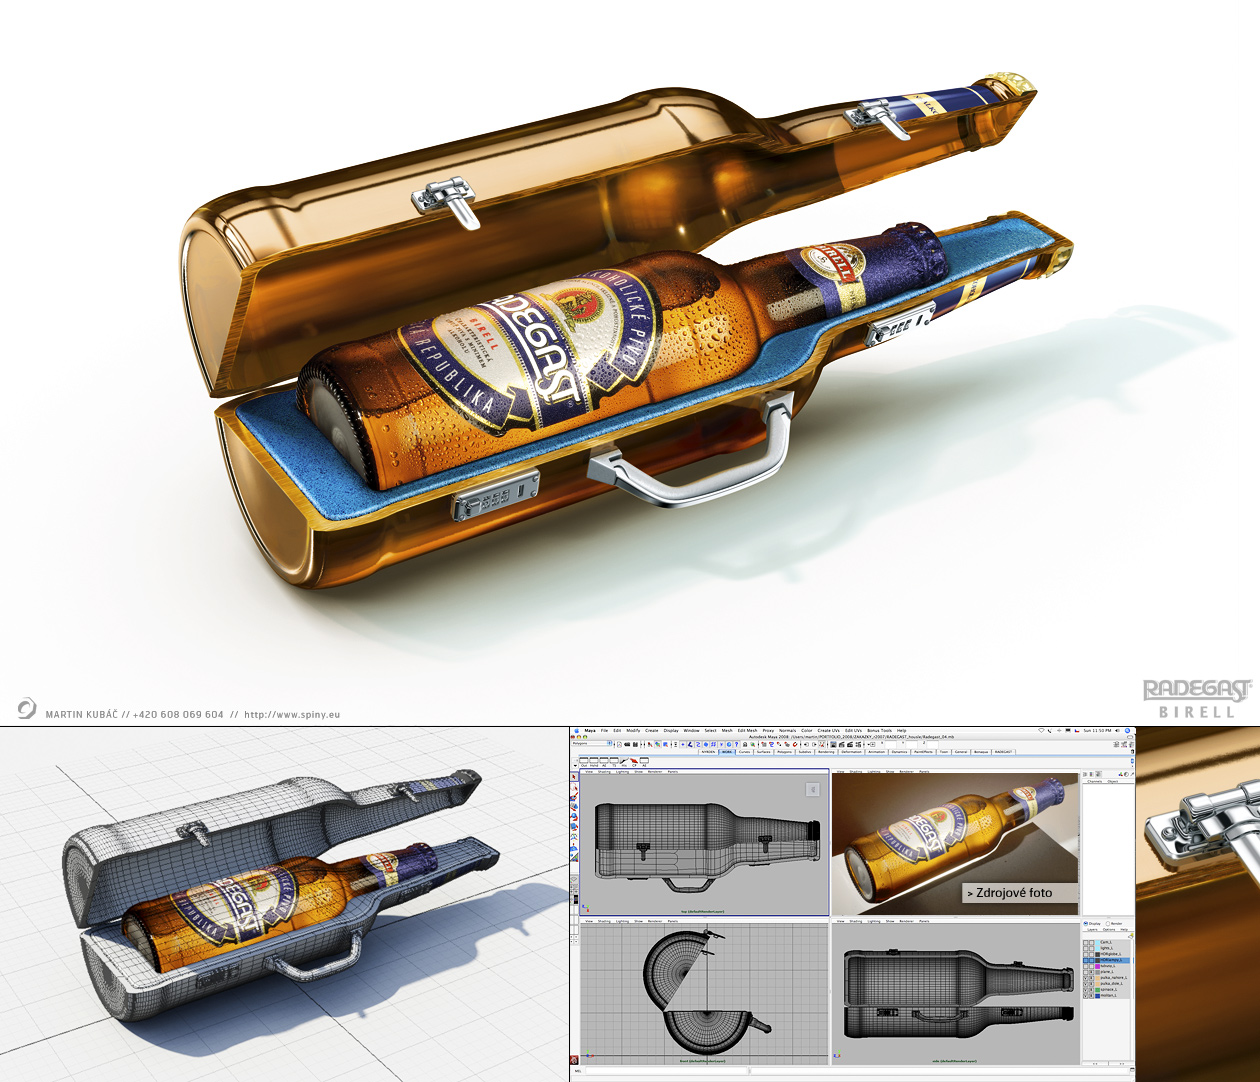
Task: Click the color swatch of molitan_L layer
Action: point(1098,996)
